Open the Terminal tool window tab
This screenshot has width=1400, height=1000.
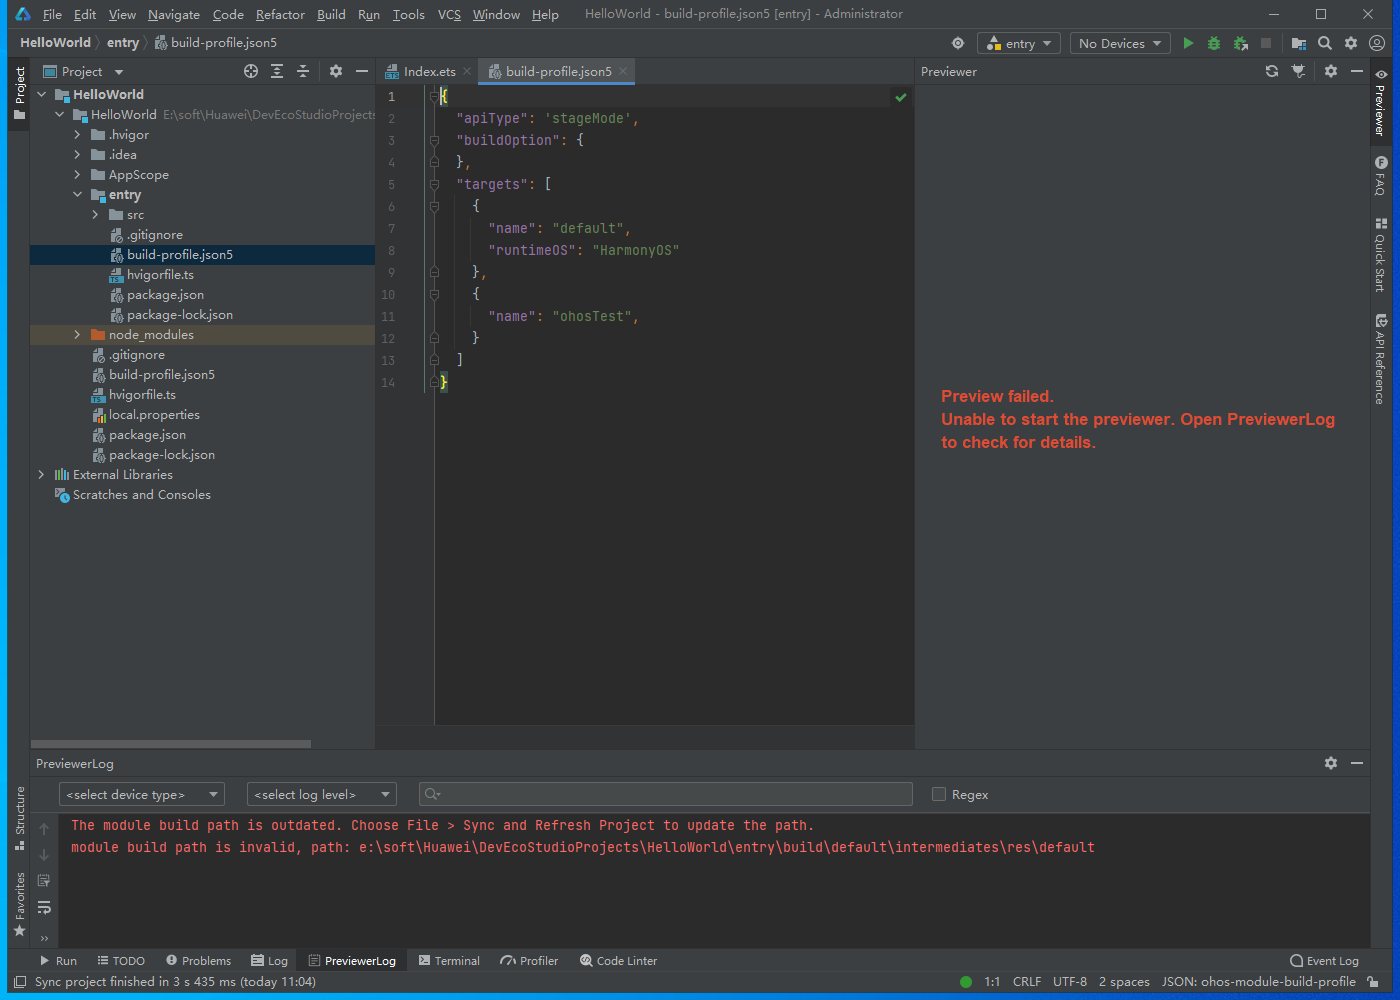coord(449,960)
